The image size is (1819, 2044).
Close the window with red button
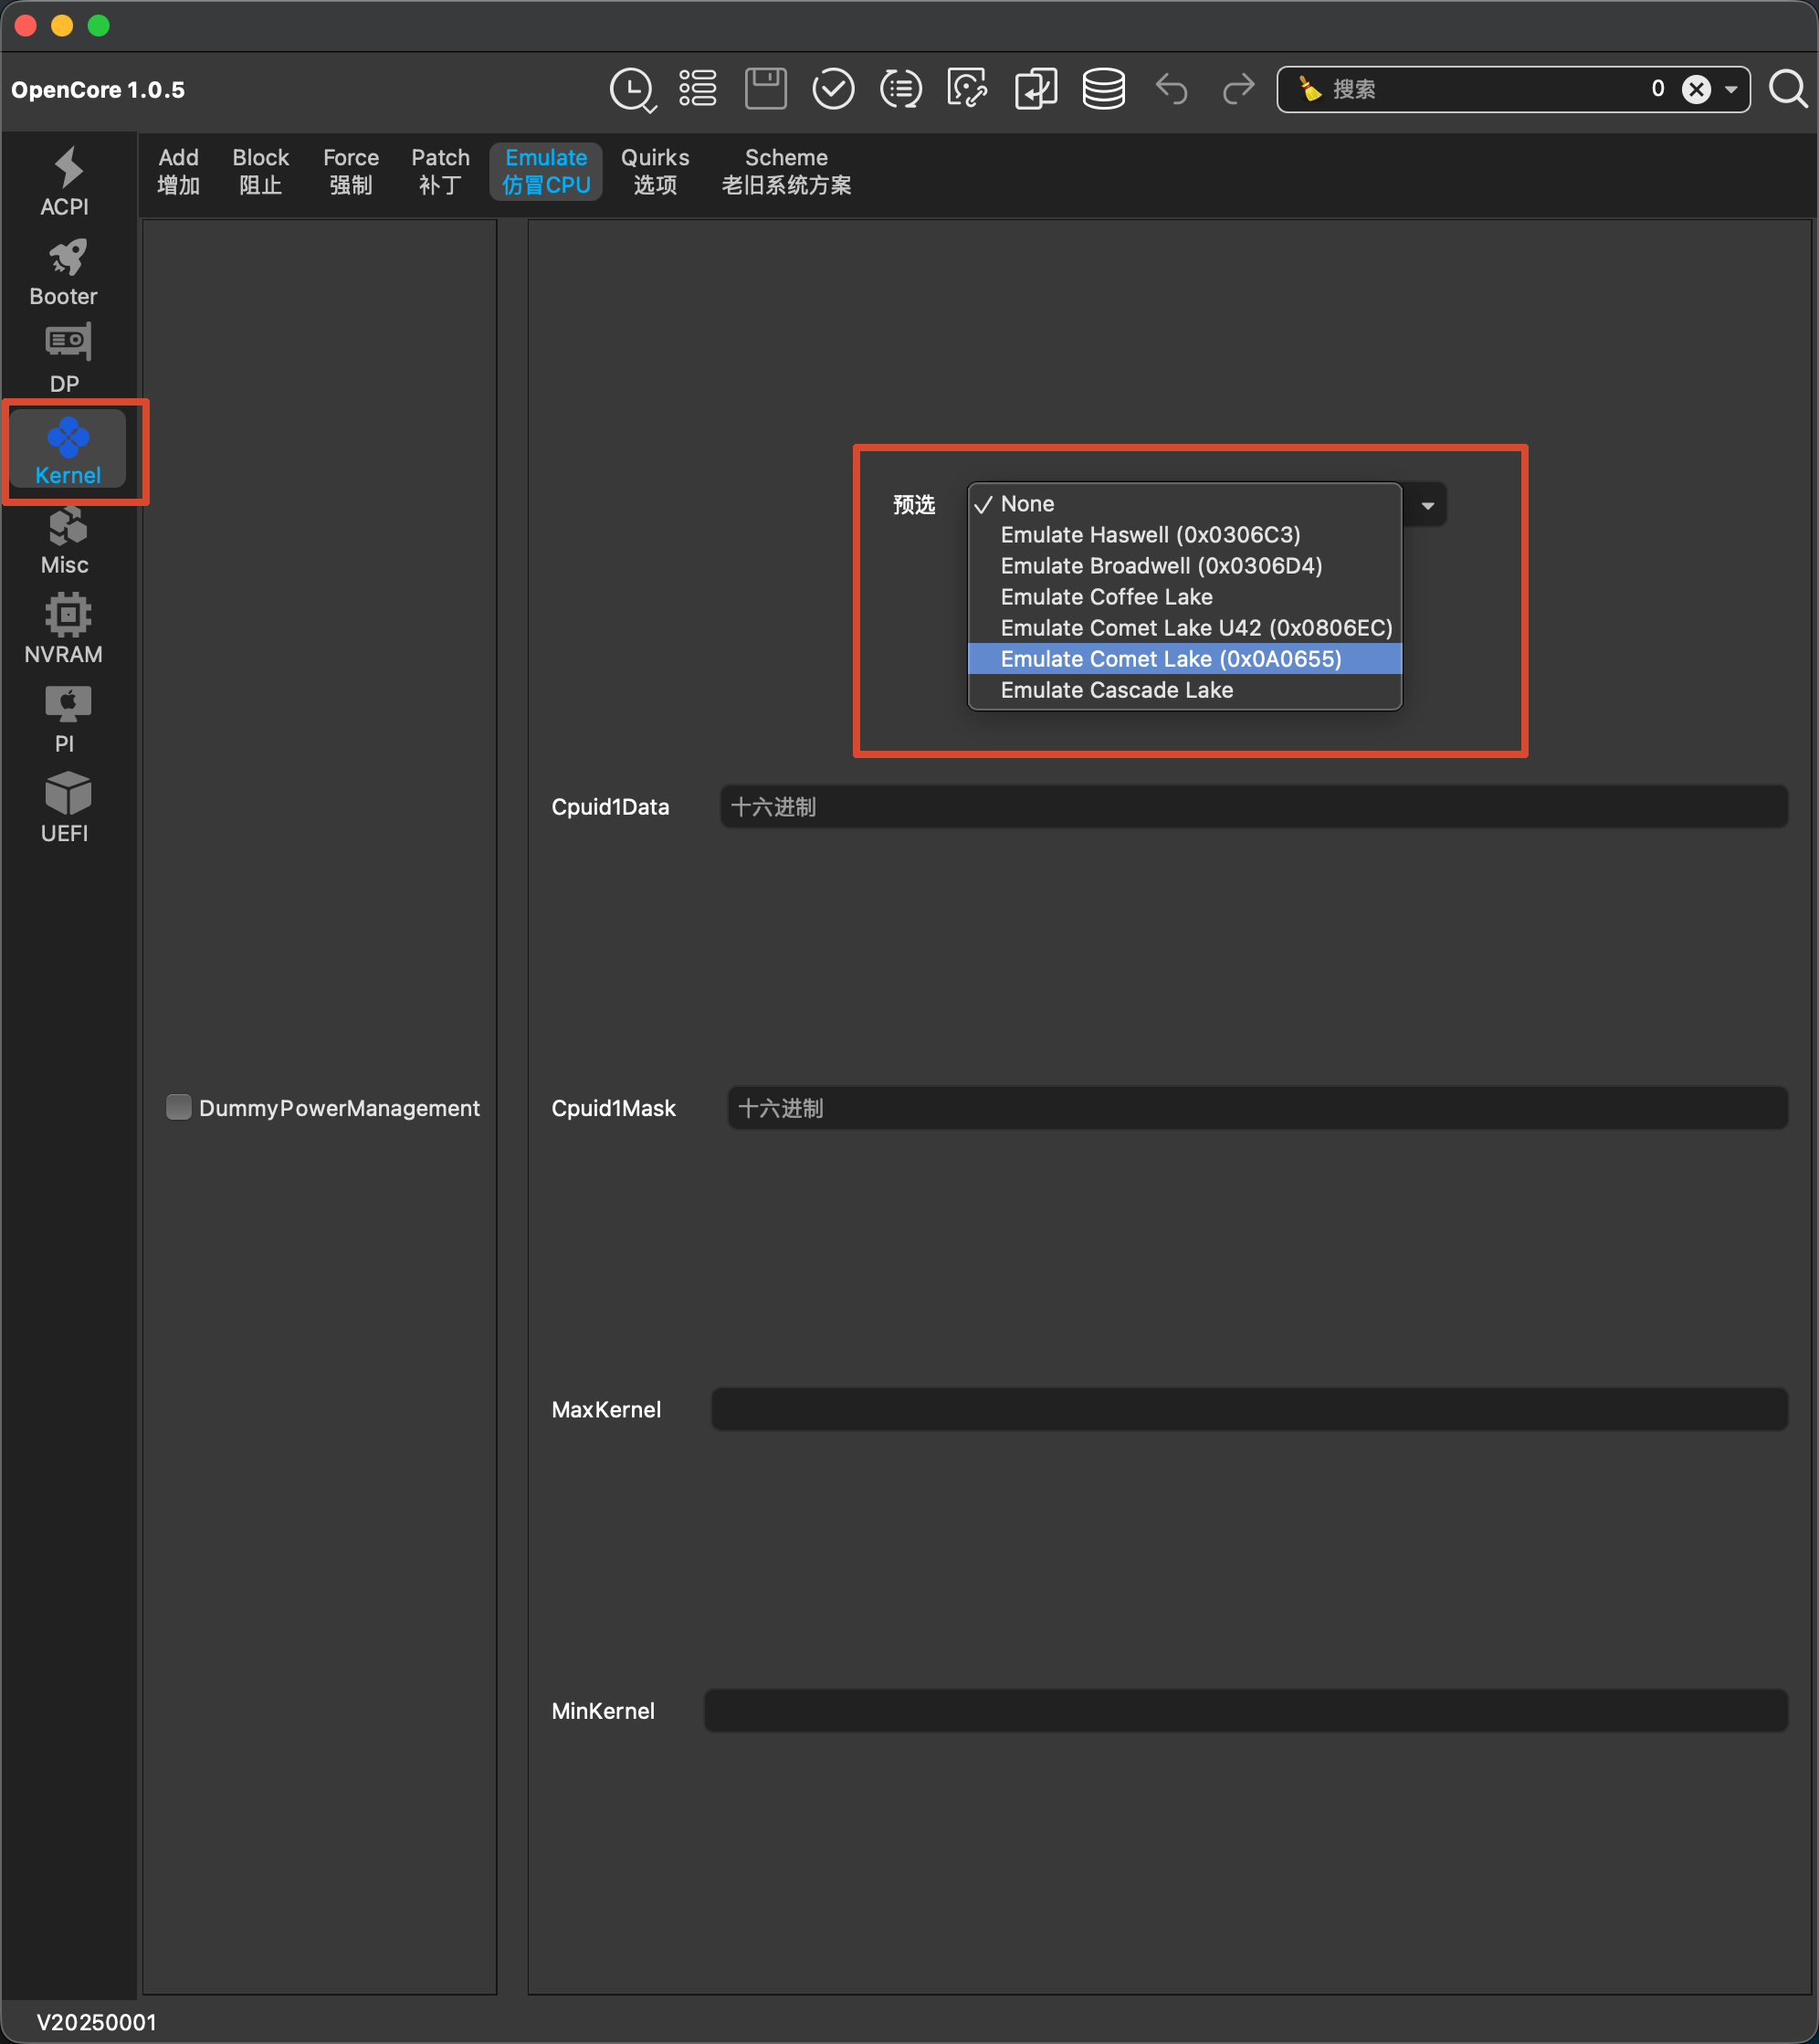pyautogui.click(x=26, y=25)
